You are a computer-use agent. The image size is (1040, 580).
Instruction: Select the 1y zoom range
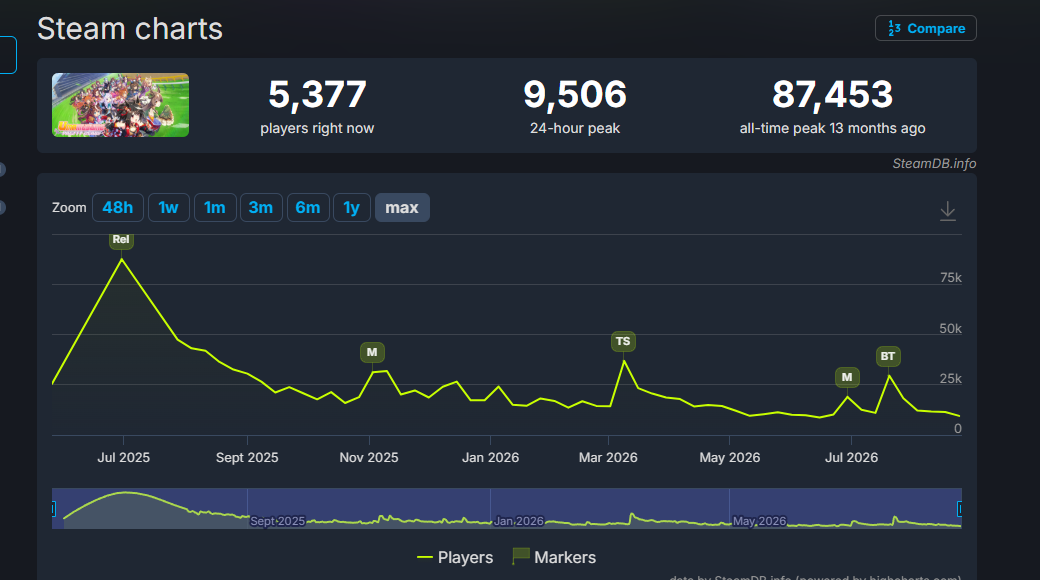(x=352, y=208)
